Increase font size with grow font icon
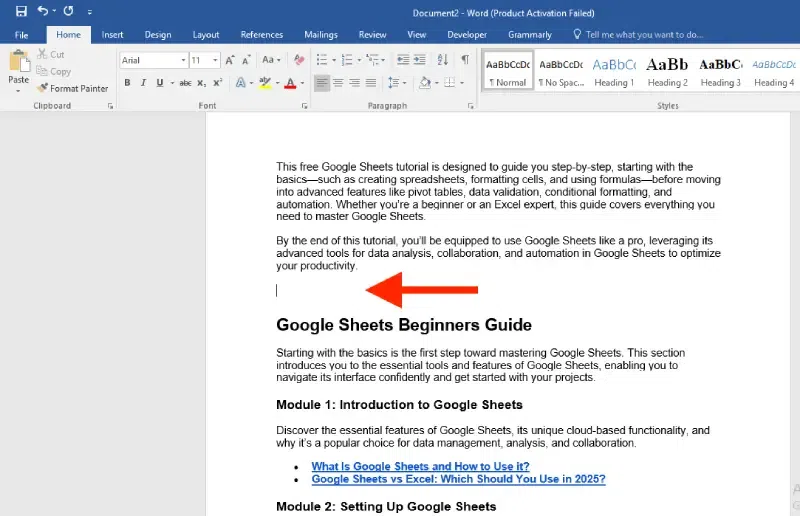The image size is (800, 516). (x=230, y=60)
